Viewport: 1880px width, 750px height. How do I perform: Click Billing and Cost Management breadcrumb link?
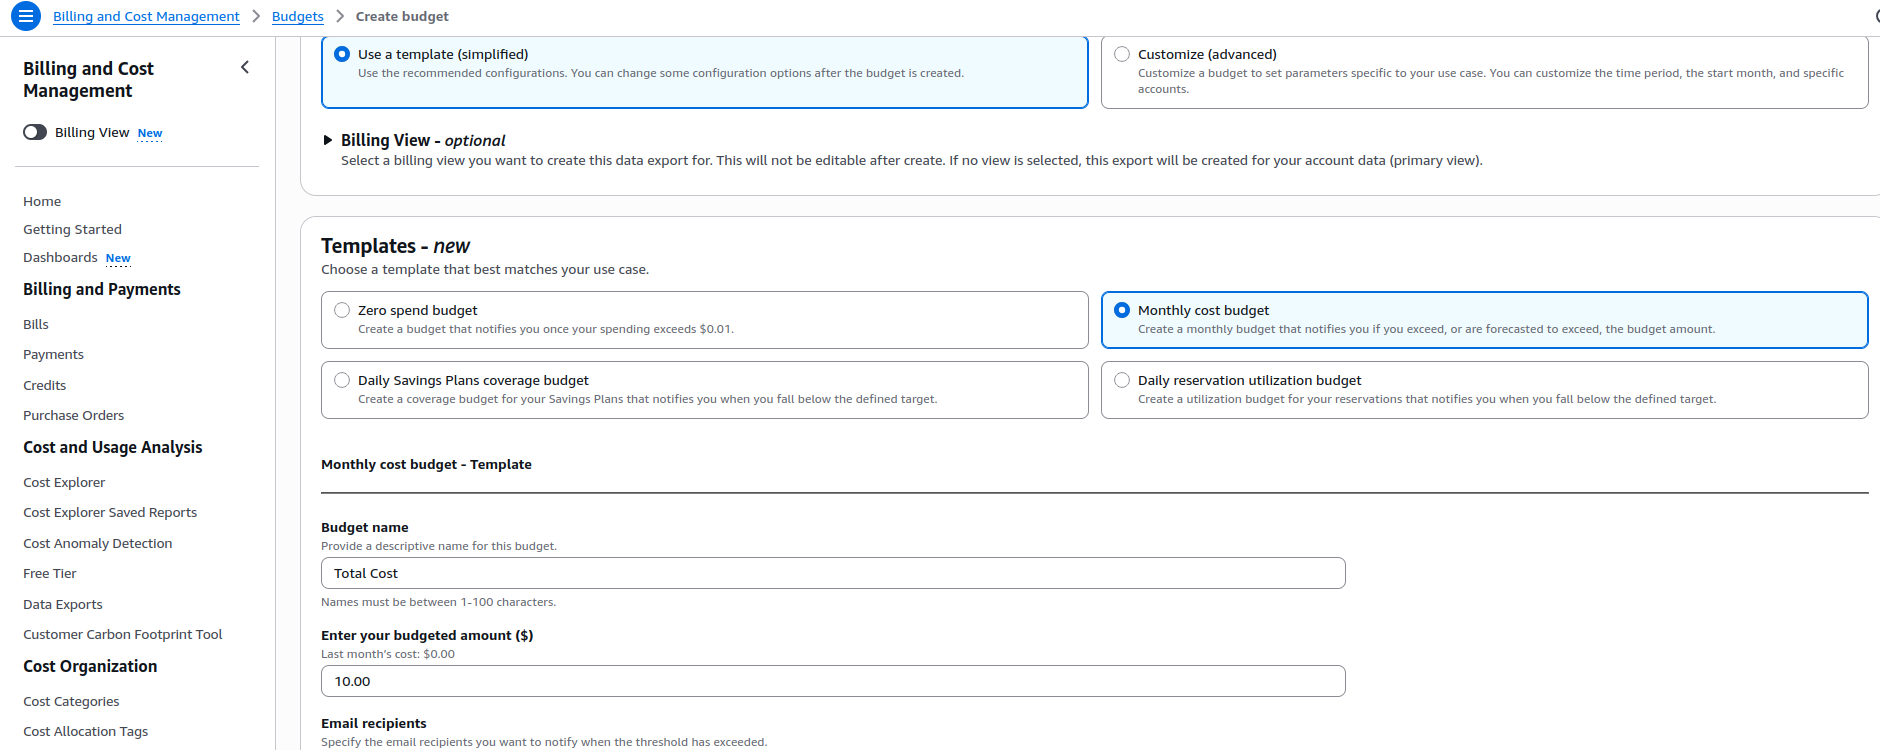click(146, 16)
